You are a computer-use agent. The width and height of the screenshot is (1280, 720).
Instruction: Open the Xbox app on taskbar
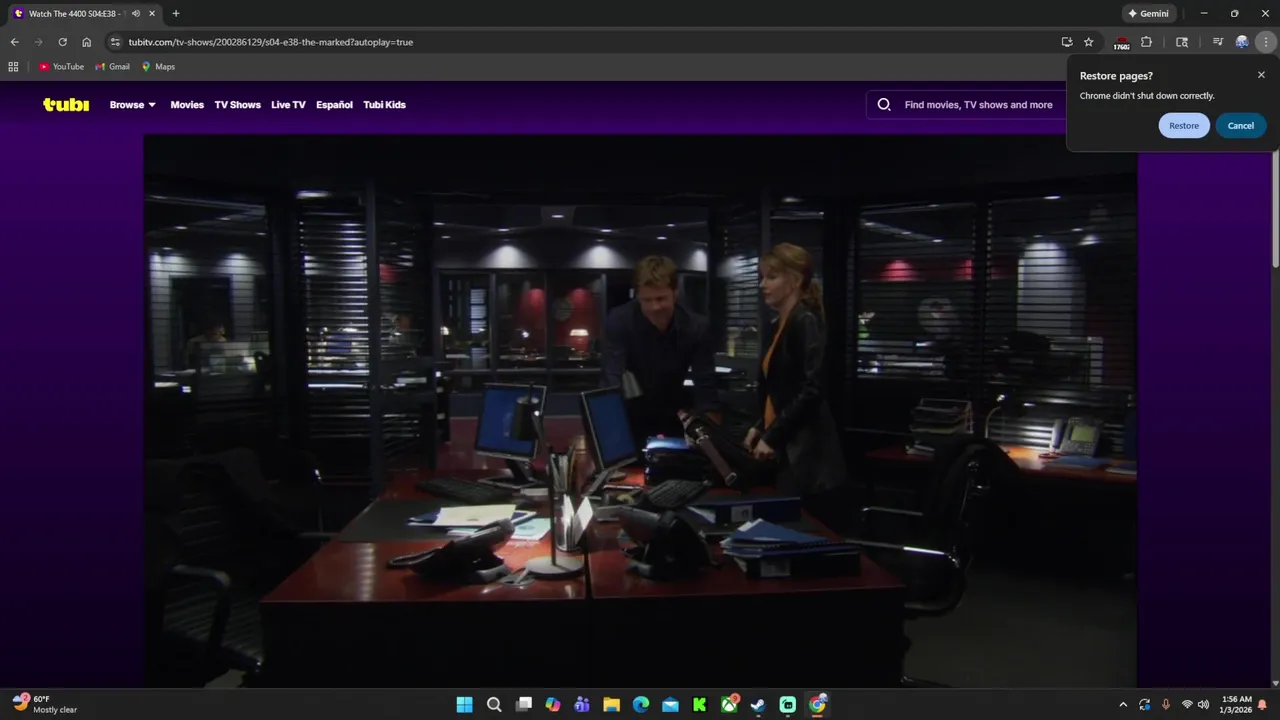coord(729,704)
